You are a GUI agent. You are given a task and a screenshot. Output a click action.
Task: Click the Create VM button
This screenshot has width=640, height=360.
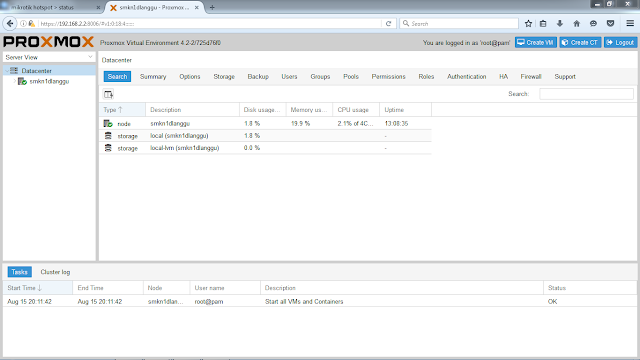pos(536,42)
